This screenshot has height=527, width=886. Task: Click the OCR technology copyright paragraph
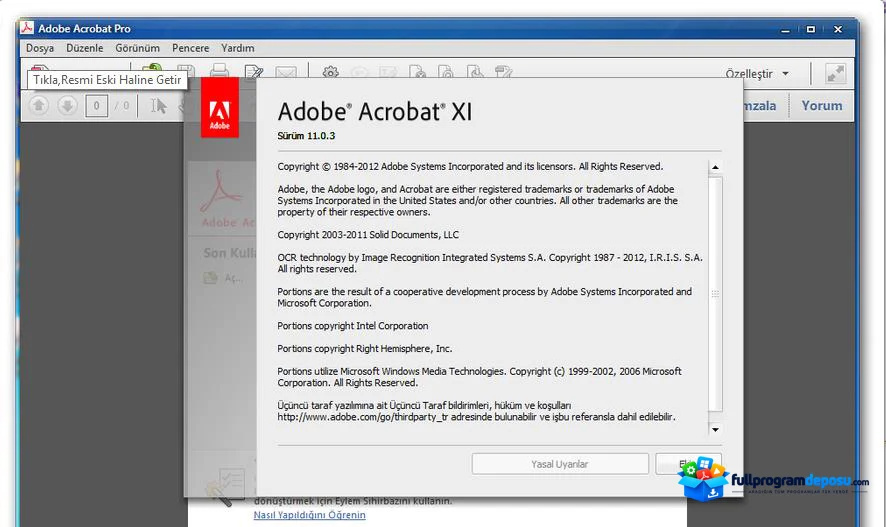(490, 263)
